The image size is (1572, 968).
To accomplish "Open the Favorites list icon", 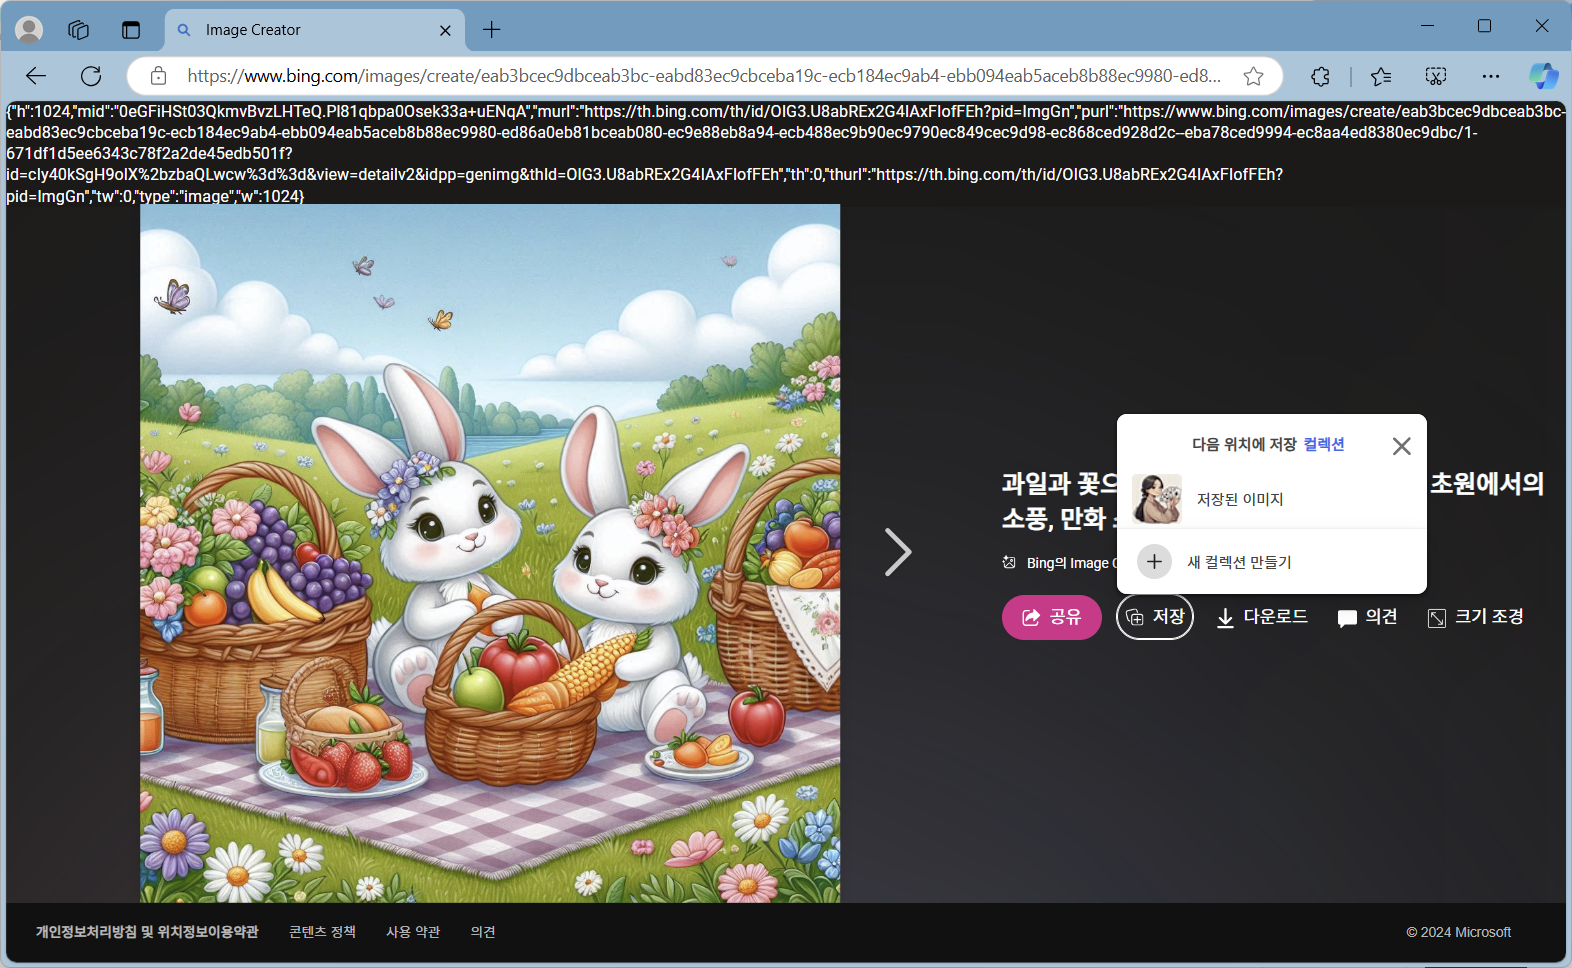I will [x=1381, y=76].
